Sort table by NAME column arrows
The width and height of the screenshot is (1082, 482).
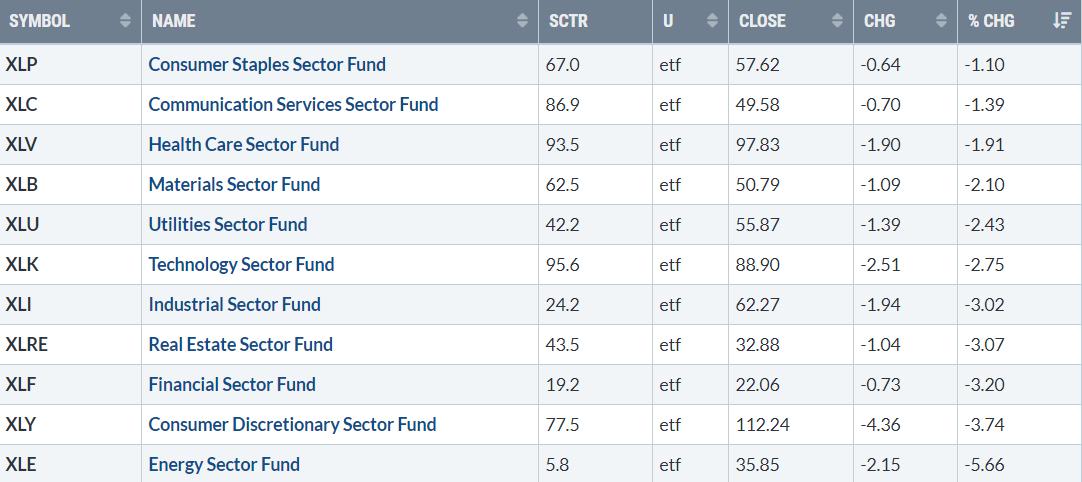522,20
